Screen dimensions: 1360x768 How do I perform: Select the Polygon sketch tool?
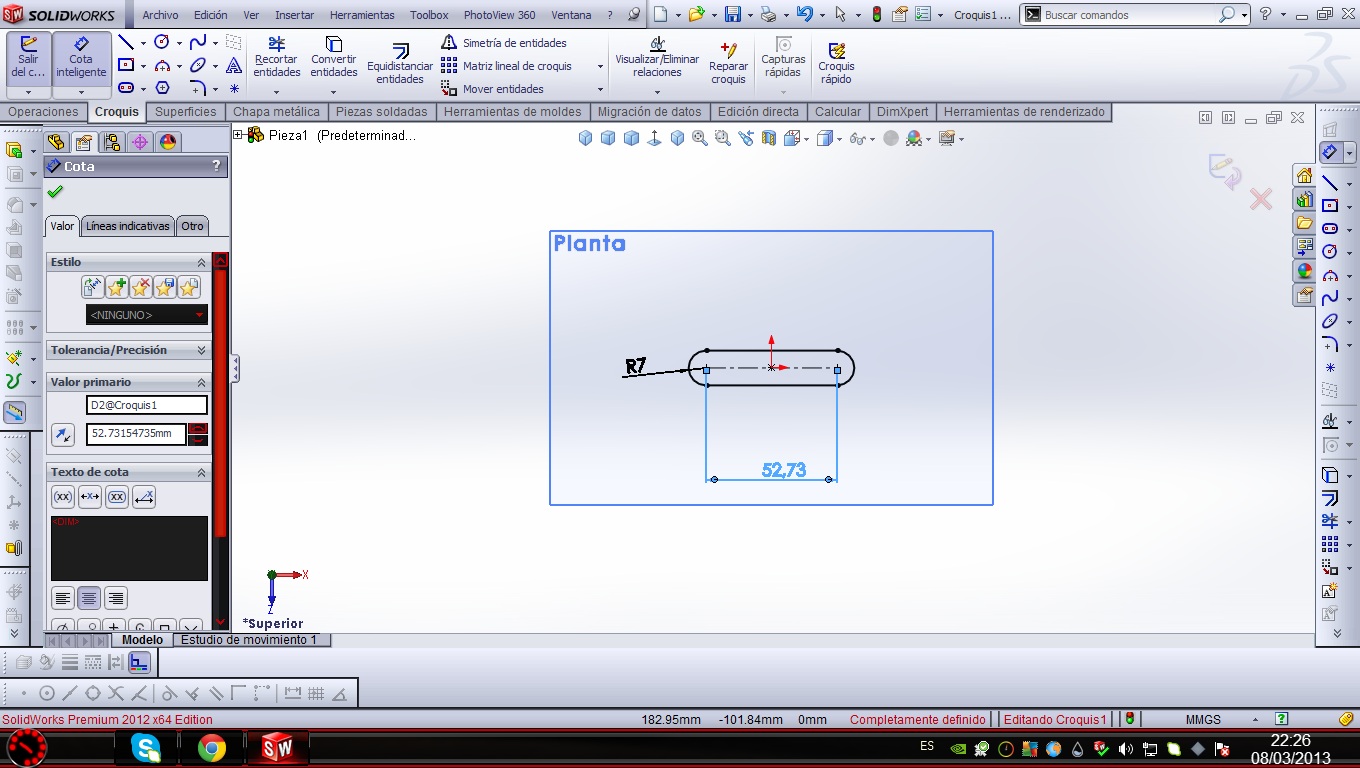point(162,88)
